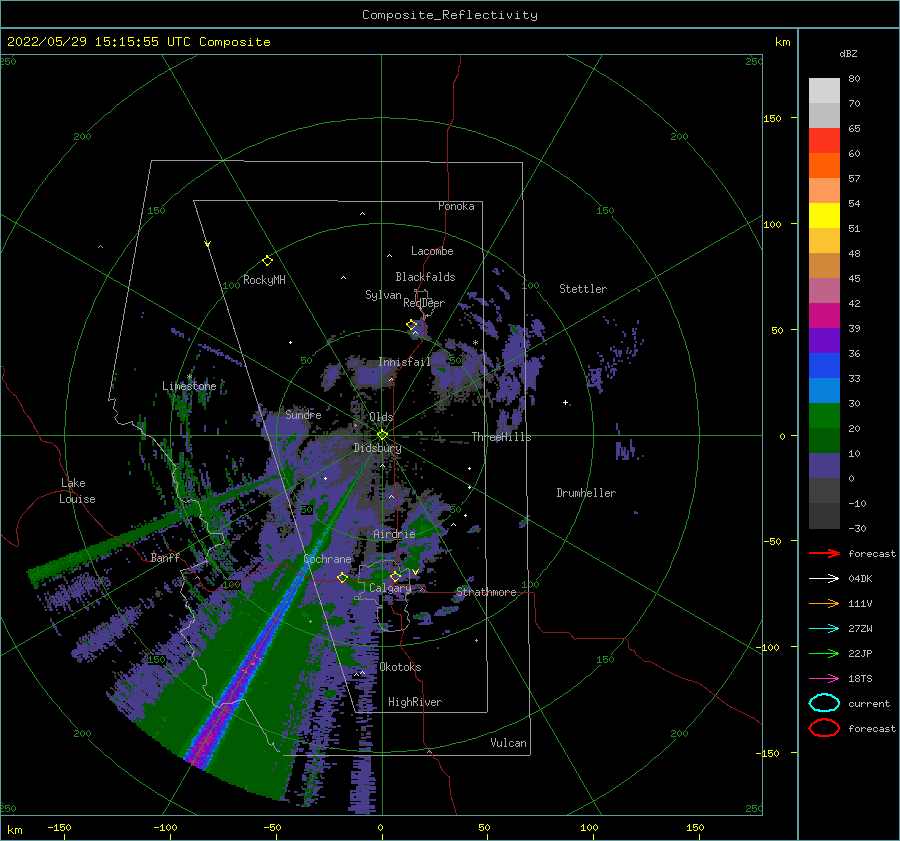Click the yellow 54 dBZ color swatch

coord(824,215)
